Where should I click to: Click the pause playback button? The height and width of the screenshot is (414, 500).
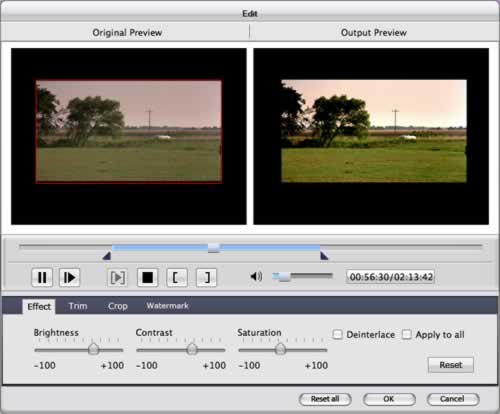42,277
